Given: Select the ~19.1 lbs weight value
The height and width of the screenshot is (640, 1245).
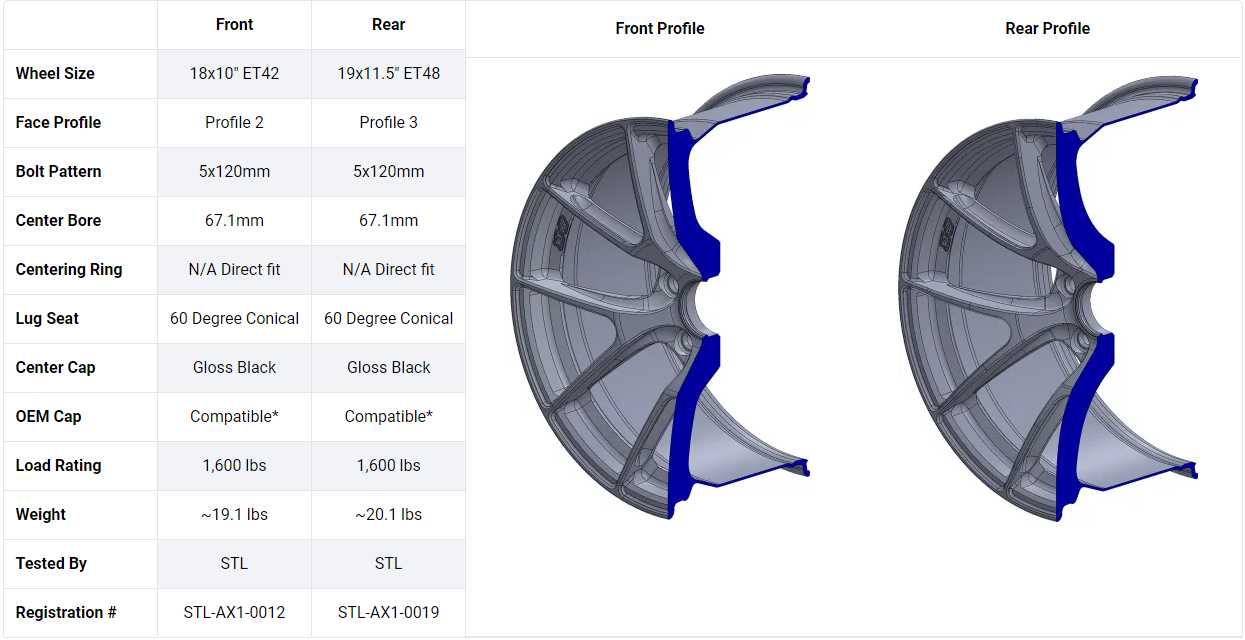Looking at the screenshot, I should [234, 515].
